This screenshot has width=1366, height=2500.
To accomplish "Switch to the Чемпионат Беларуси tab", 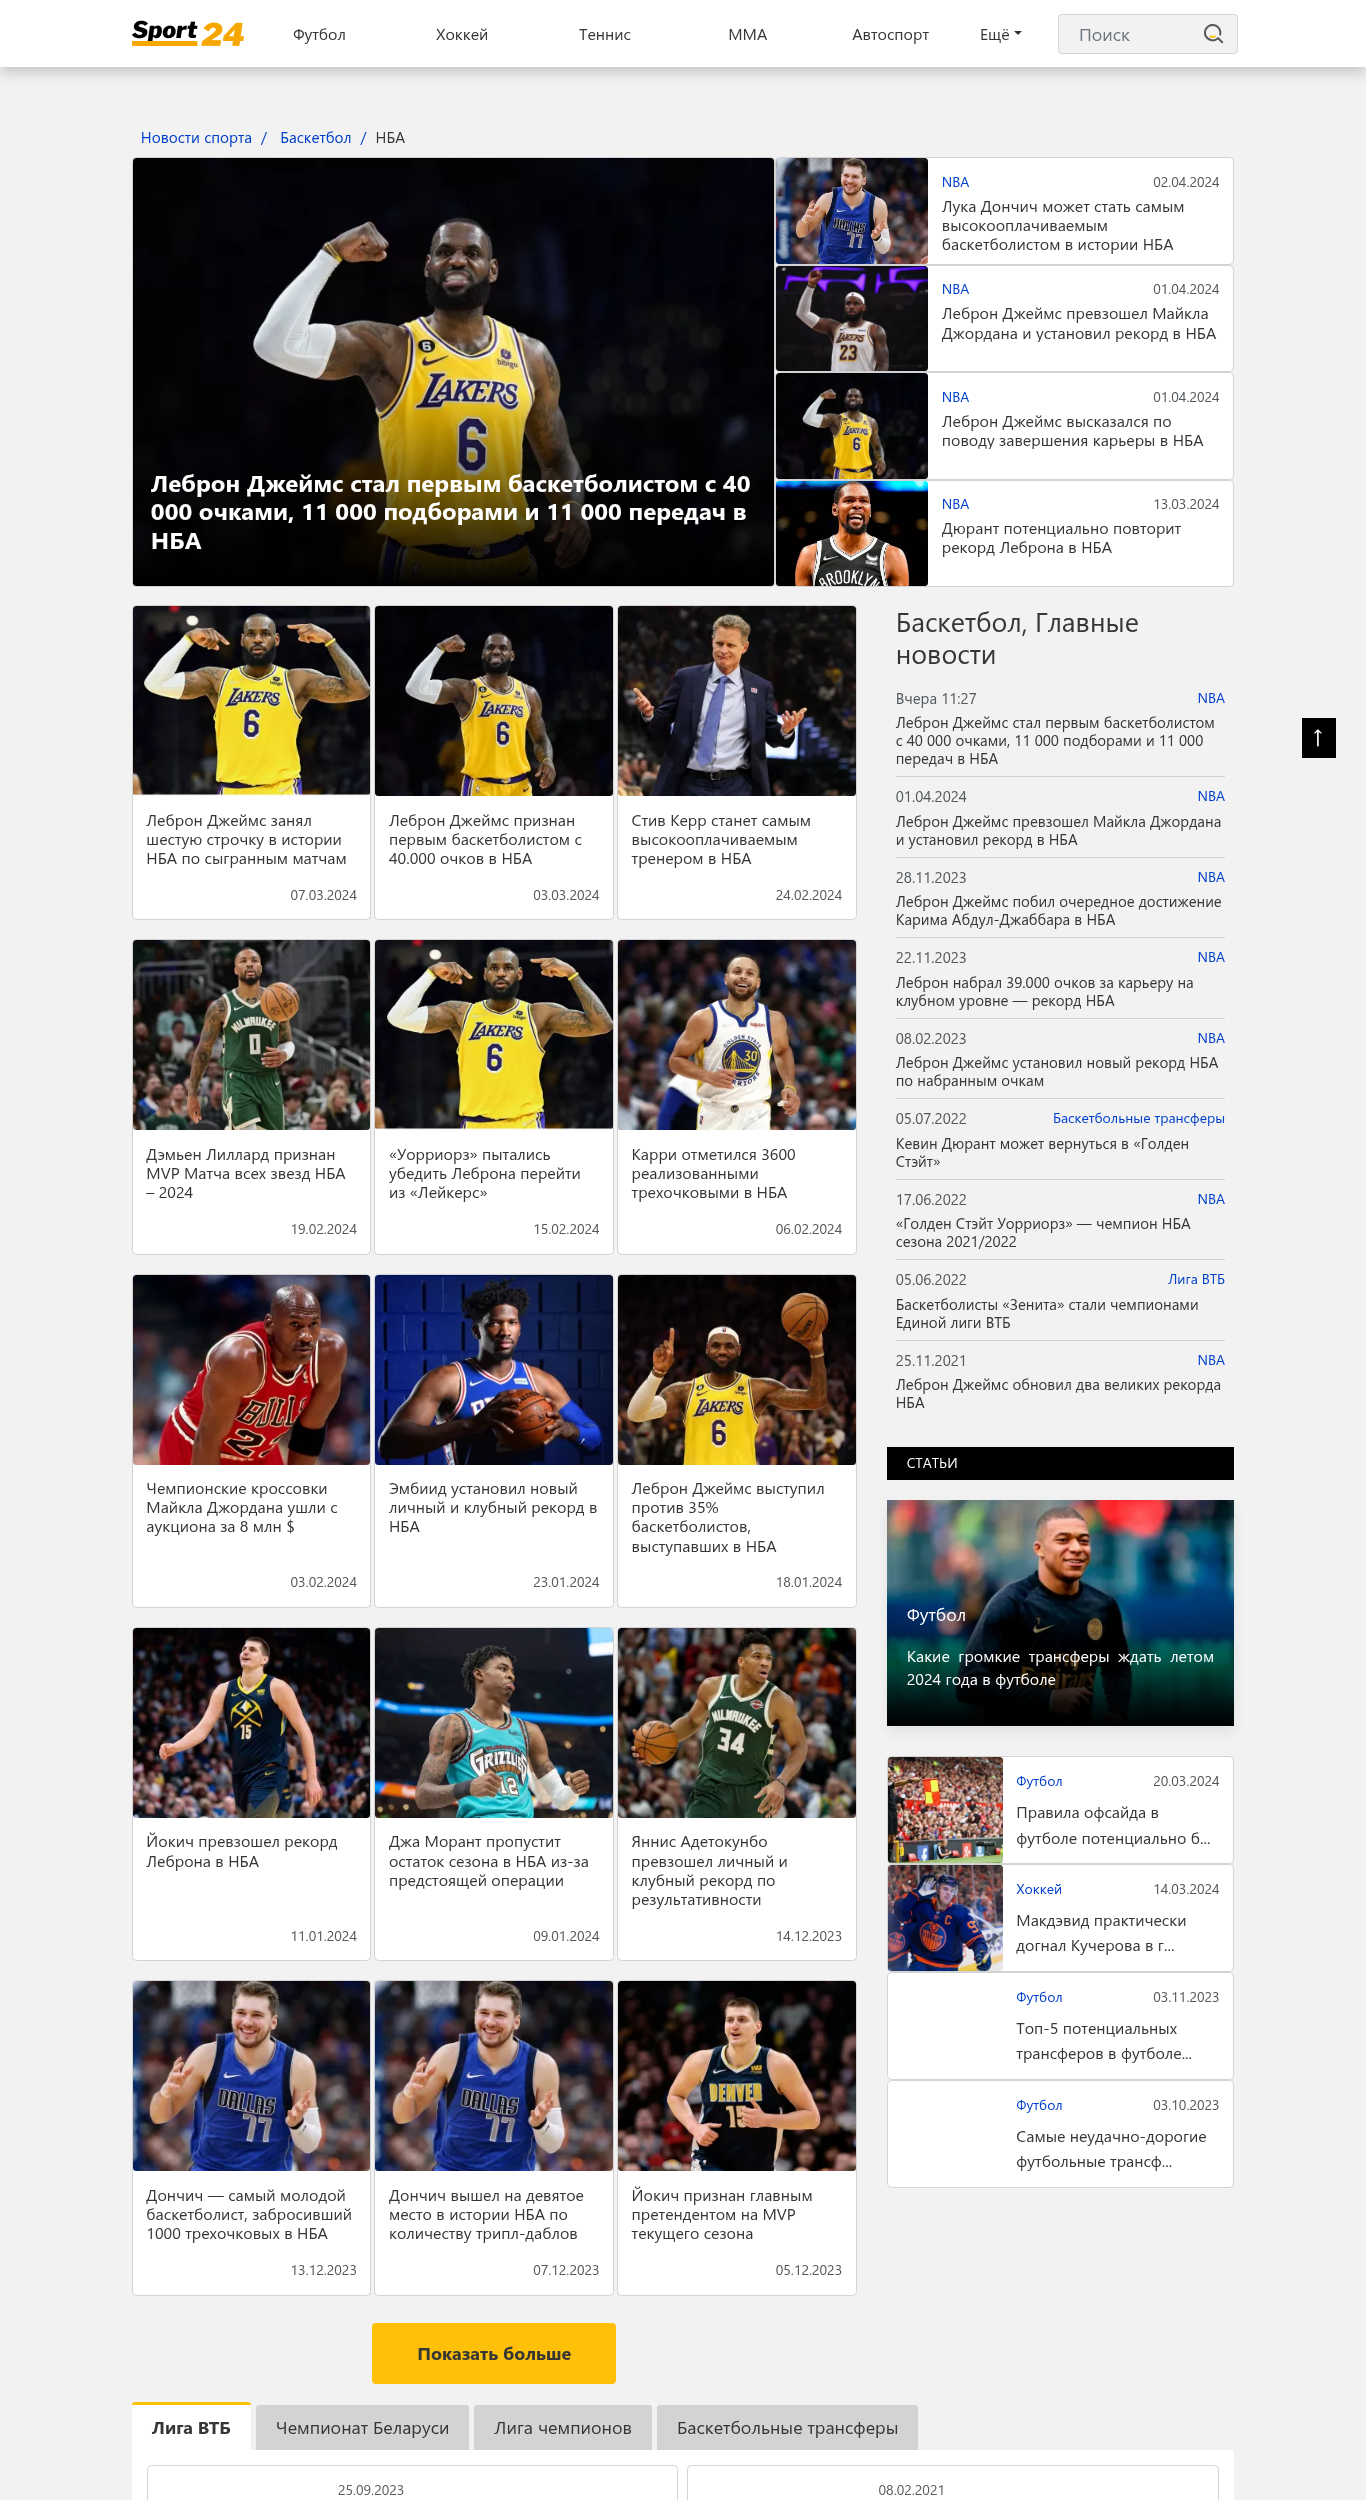I will click(x=362, y=2428).
